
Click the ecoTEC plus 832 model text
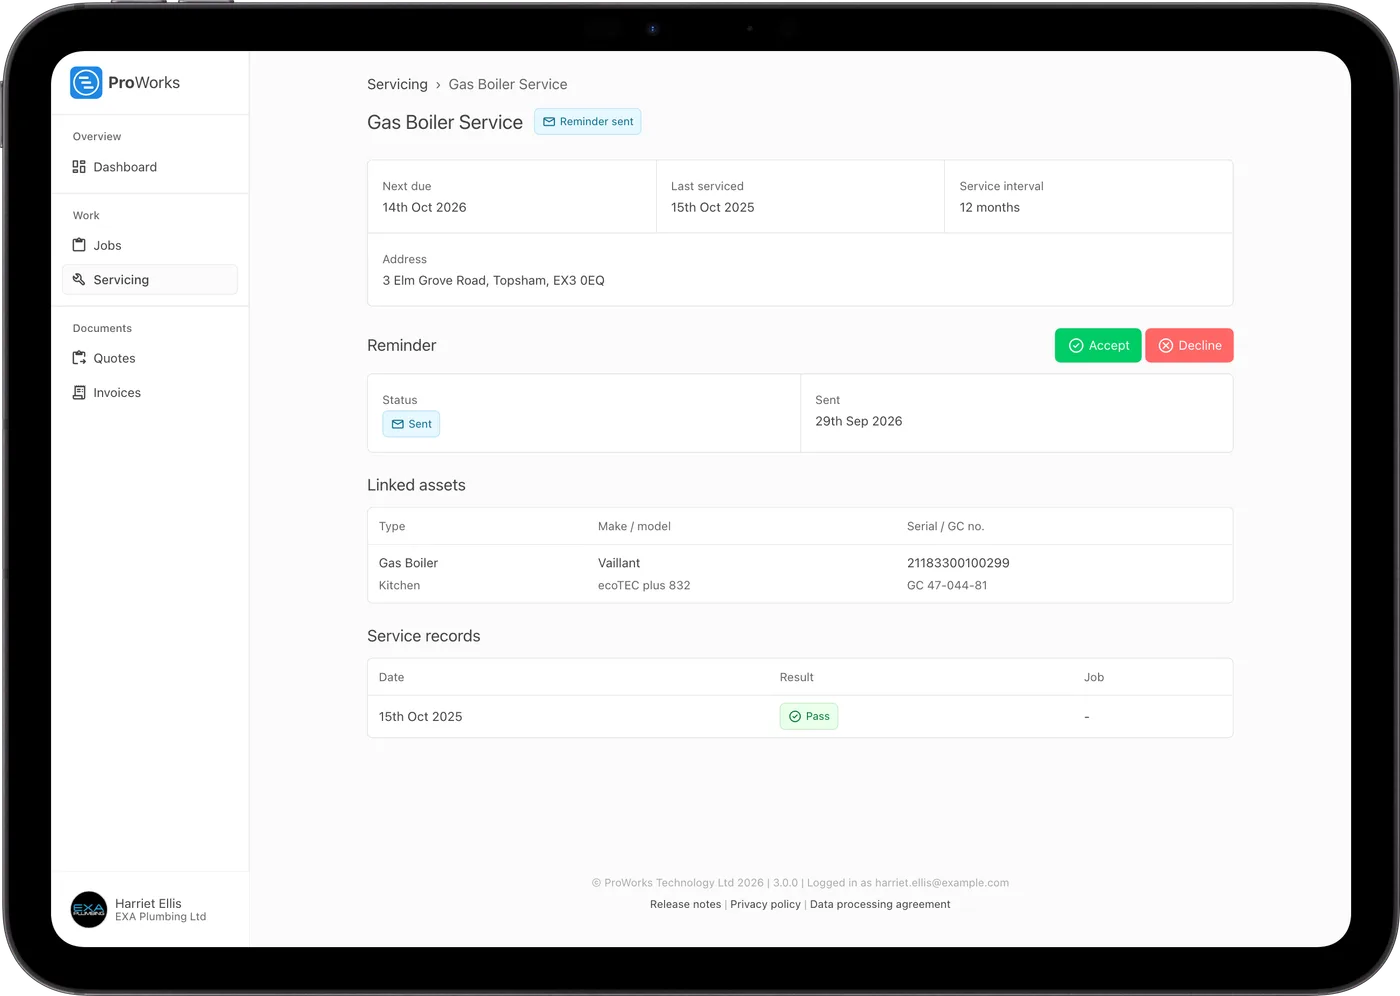click(644, 586)
